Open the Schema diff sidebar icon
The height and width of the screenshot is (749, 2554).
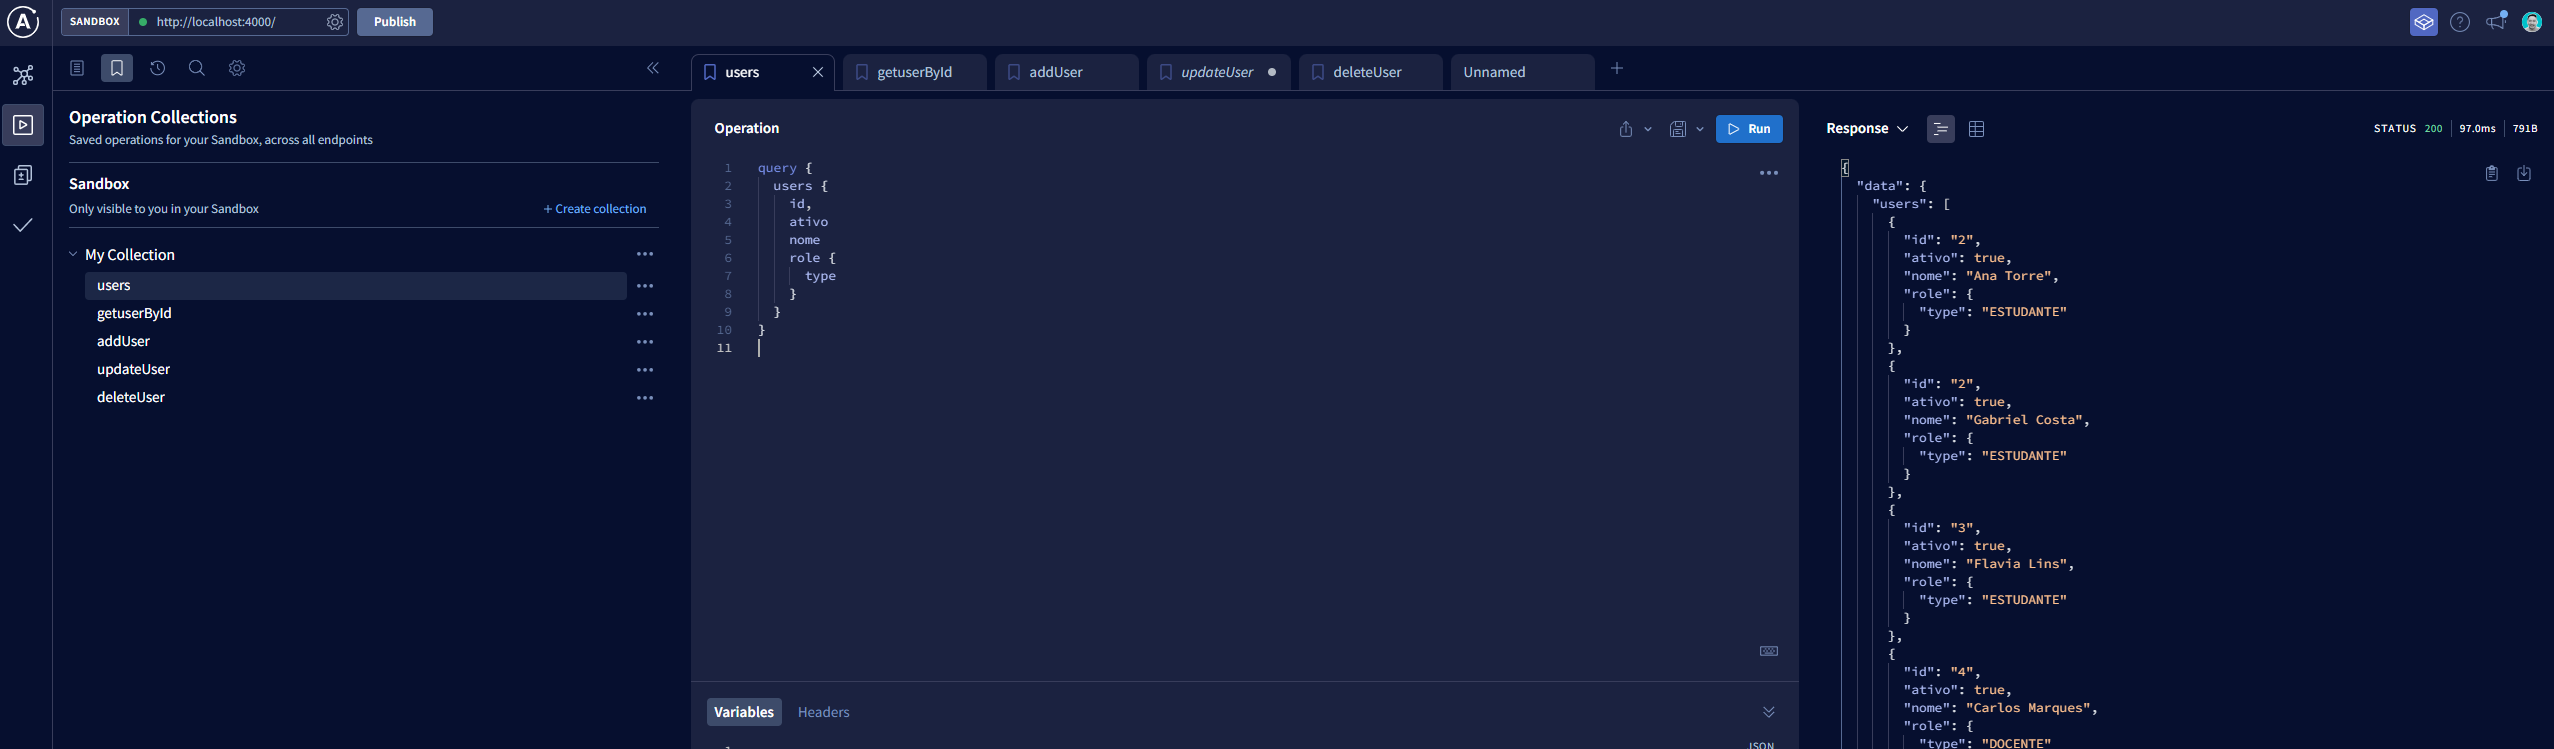coord(23,175)
